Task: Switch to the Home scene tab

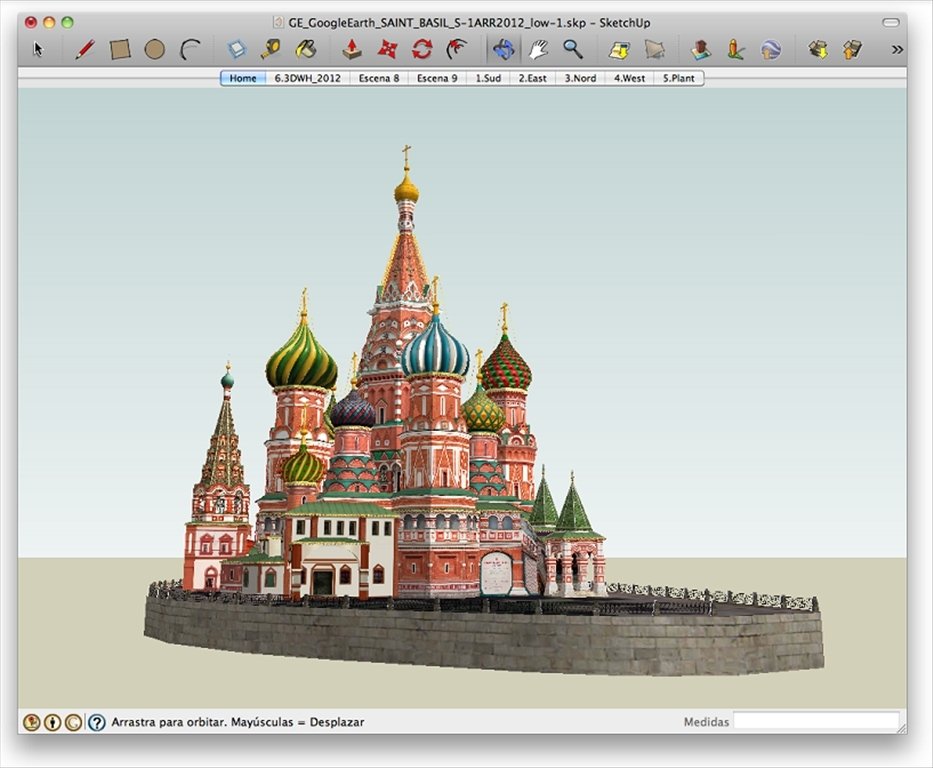Action: [x=243, y=78]
